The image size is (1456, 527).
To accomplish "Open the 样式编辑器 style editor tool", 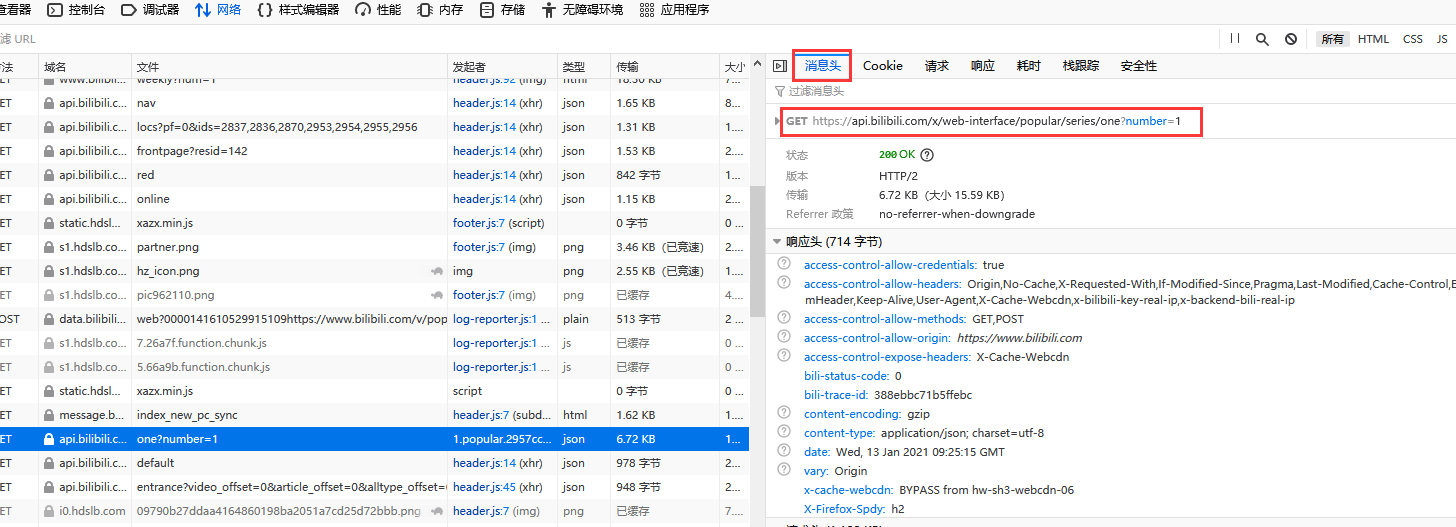I will (x=298, y=10).
